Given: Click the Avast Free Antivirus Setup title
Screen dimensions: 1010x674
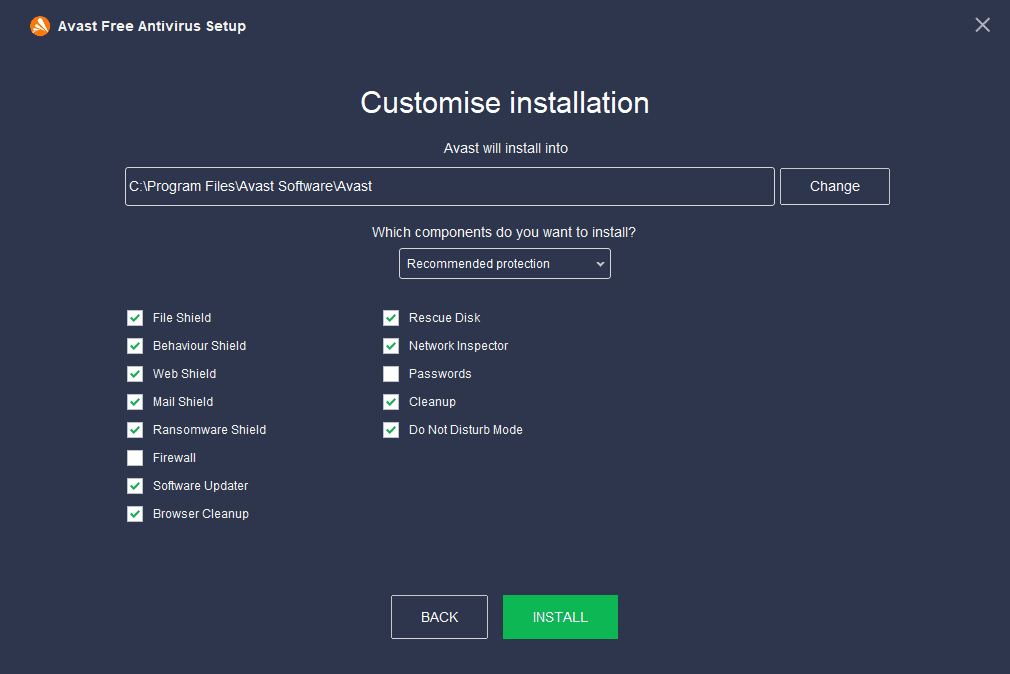Looking at the screenshot, I should [x=152, y=26].
